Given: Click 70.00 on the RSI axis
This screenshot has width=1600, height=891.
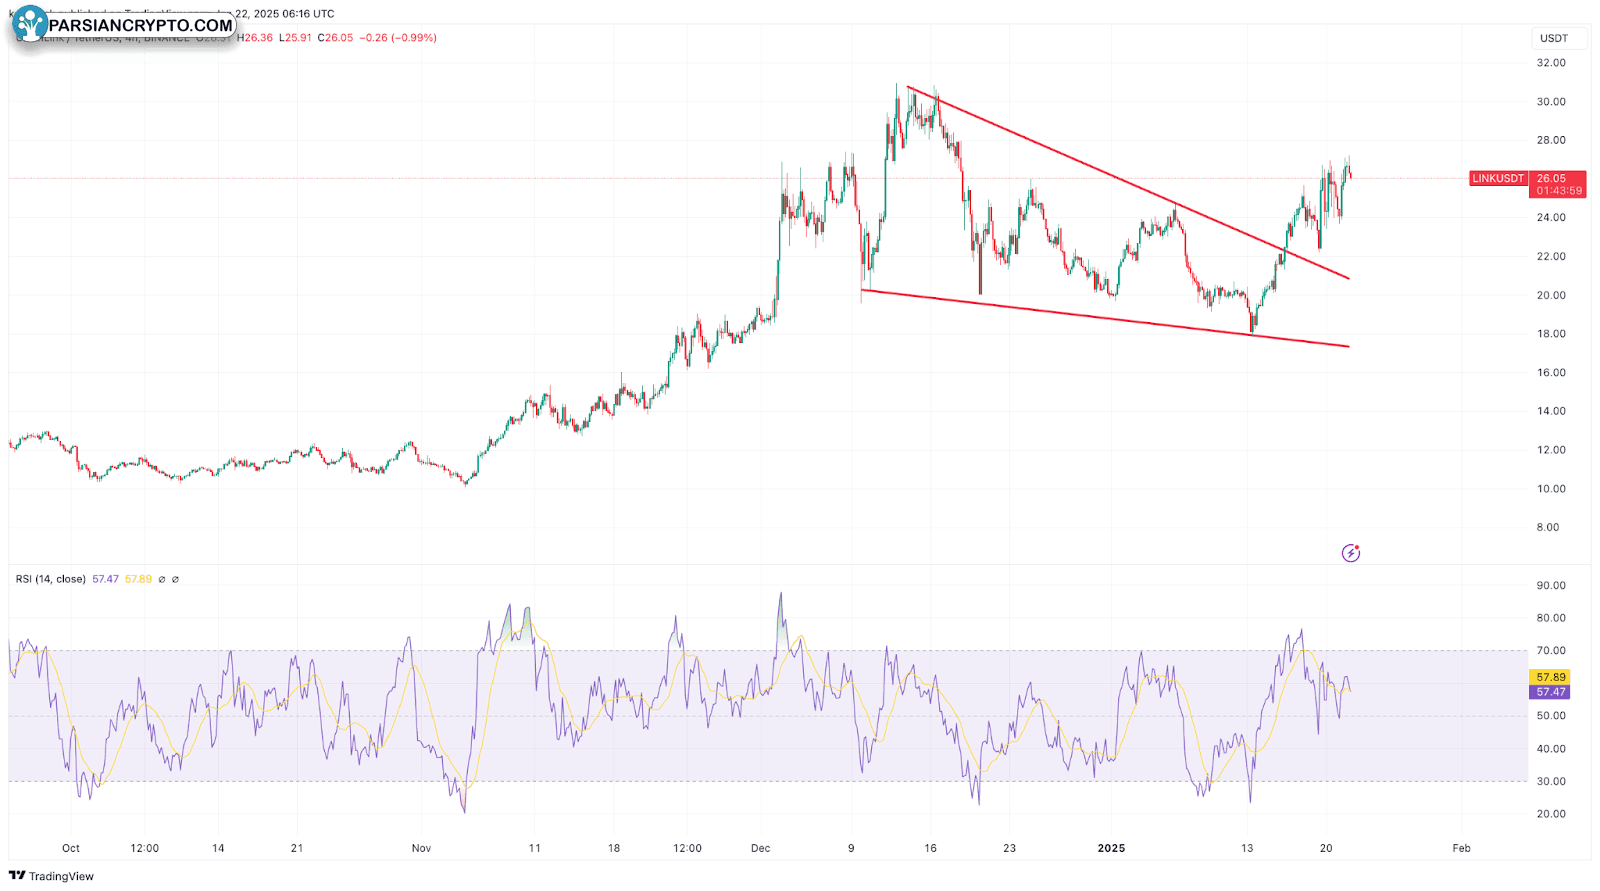Looking at the screenshot, I should coord(1551,651).
